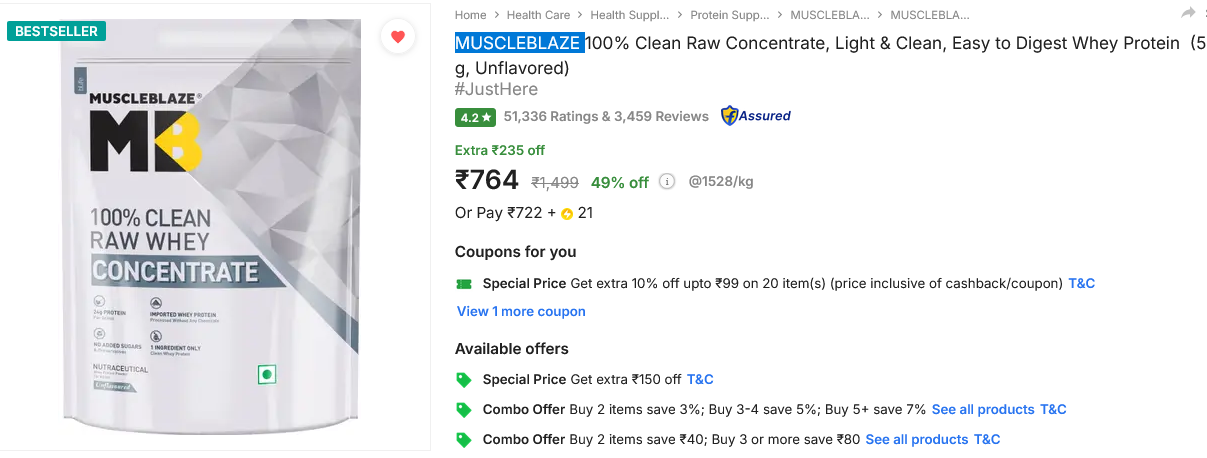See all products for ₹40 combo offer

(916, 440)
